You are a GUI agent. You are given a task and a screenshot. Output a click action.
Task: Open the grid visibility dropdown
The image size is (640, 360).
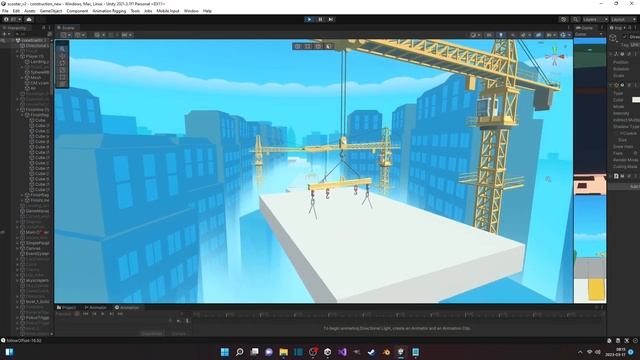99,35
